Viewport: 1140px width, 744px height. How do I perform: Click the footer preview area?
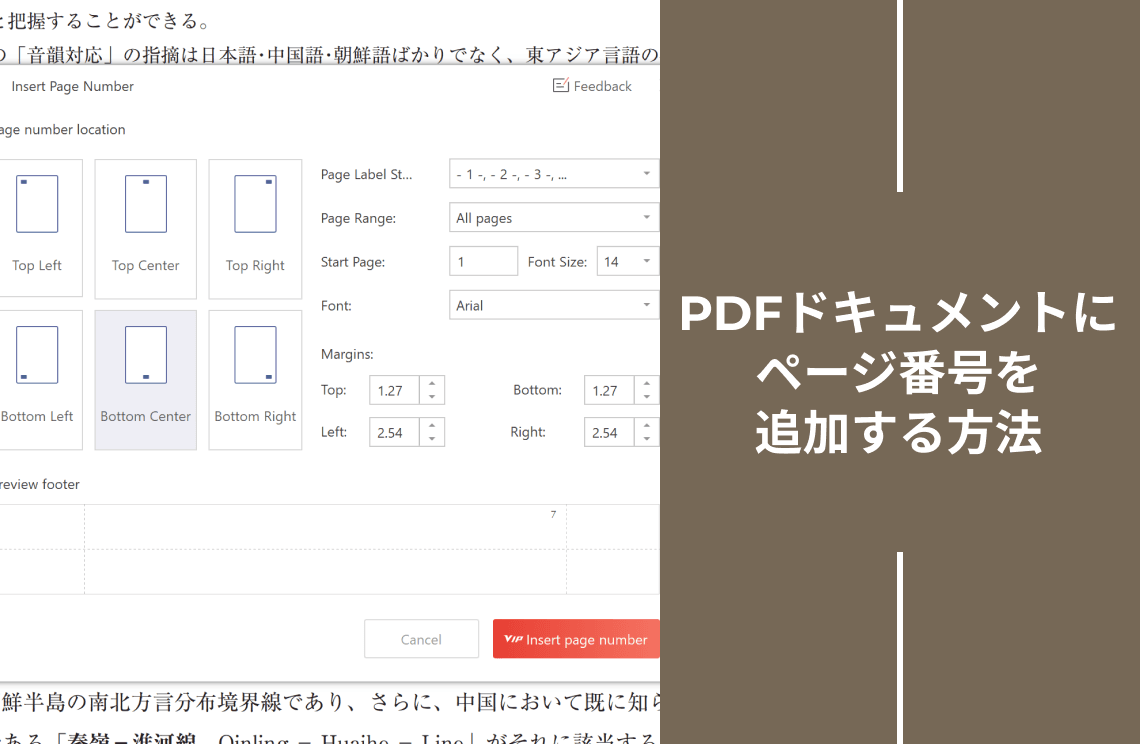[x=325, y=549]
